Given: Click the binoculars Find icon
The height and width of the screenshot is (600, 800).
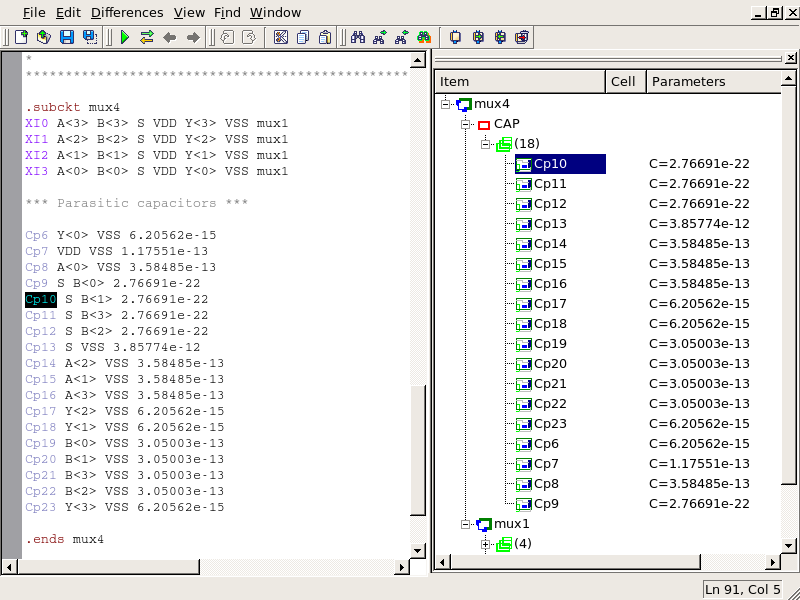Looking at the screenshot, I should coord(357,37).
